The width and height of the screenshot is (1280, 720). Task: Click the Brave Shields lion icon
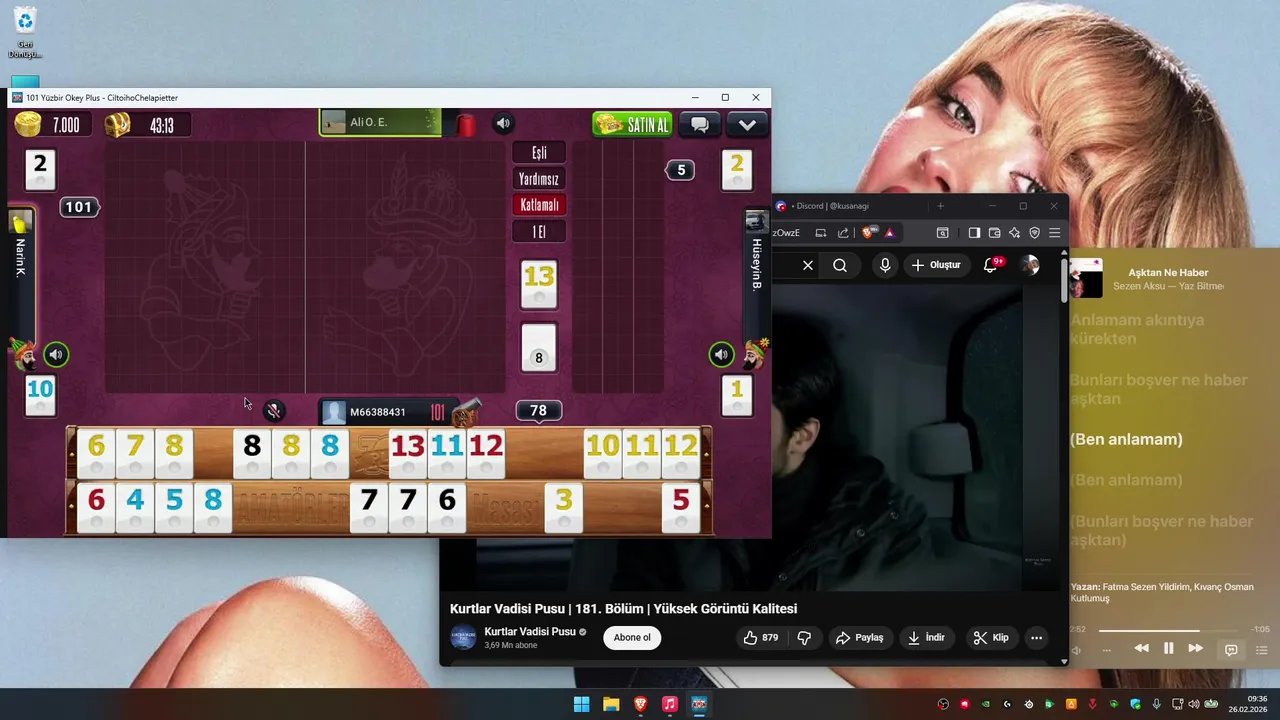(x=869, y=233)
